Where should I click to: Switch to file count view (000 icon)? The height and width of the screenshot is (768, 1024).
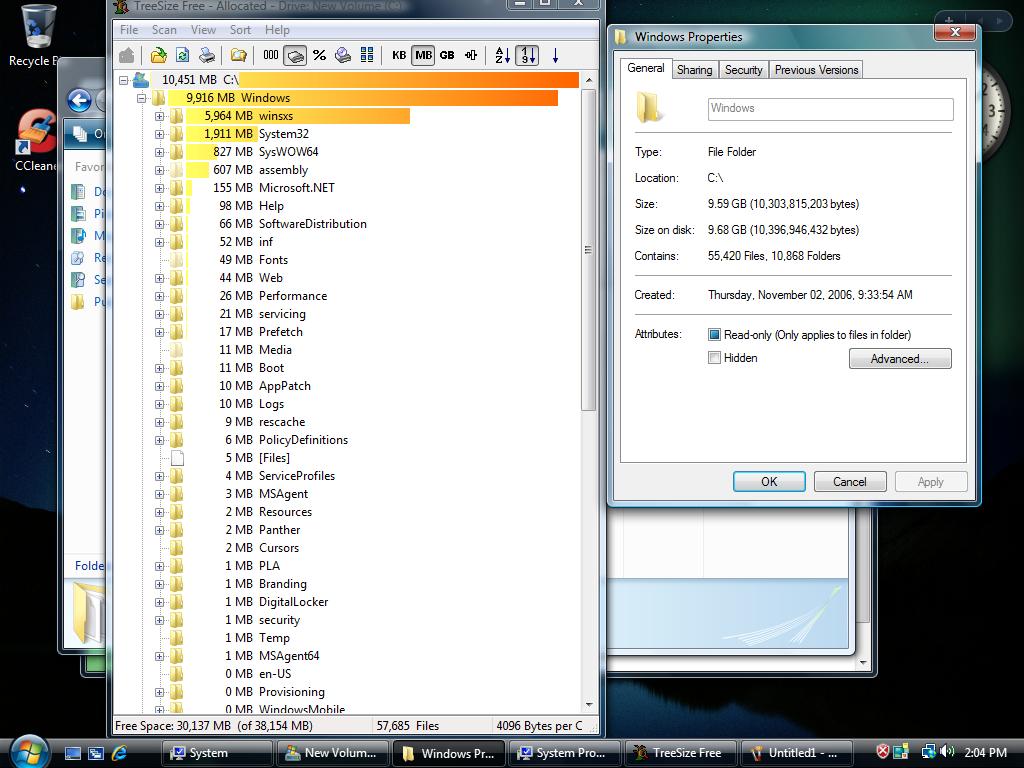tap(270, 56)
